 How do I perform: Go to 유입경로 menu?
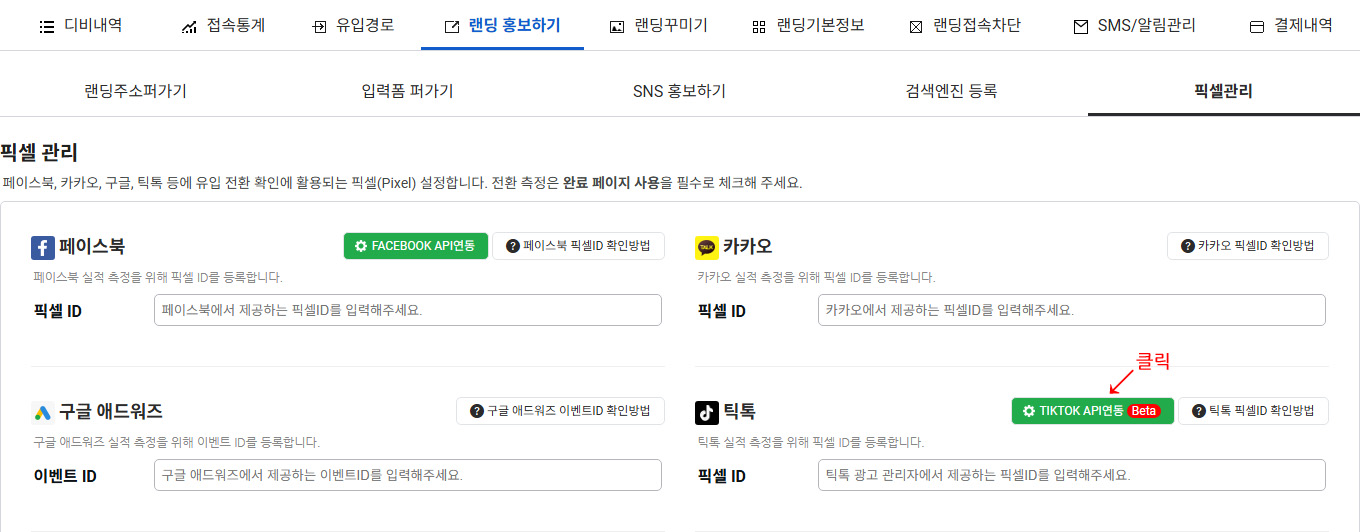pos(353,25)
